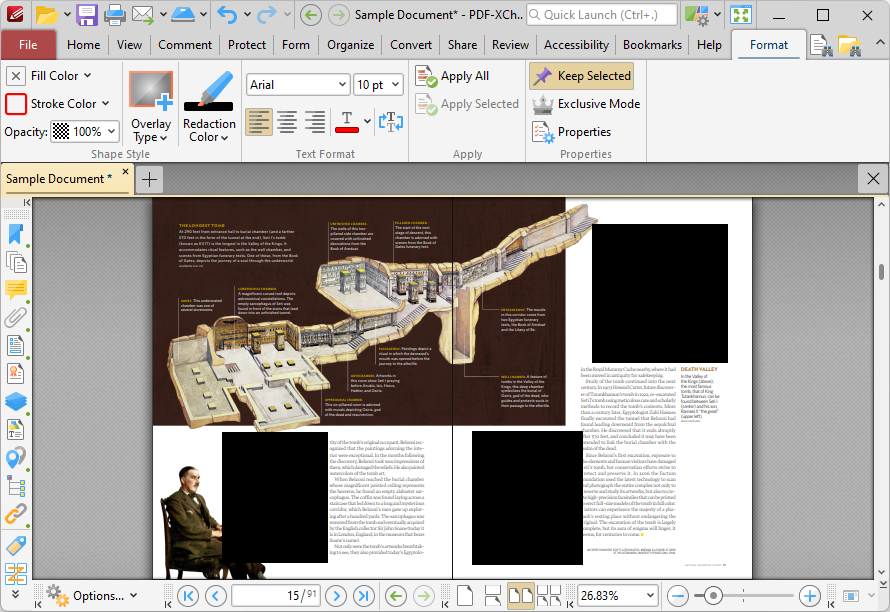Jump to the last page

tap(364, 596)
